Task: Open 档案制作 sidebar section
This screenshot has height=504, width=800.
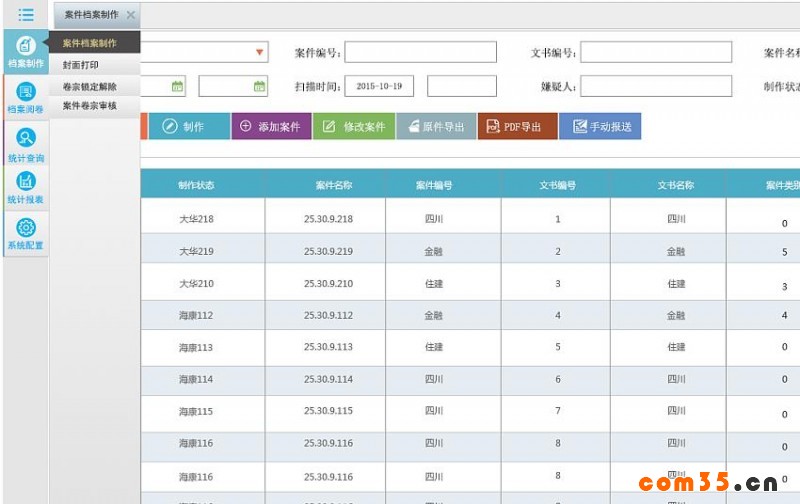Action: coord(26,52)
